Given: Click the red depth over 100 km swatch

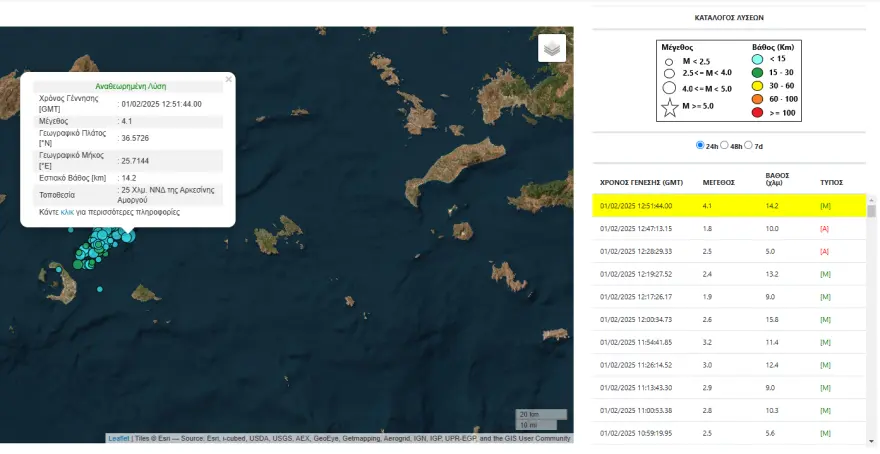Looking at the screenshot, I should click(x=759, y=111).
